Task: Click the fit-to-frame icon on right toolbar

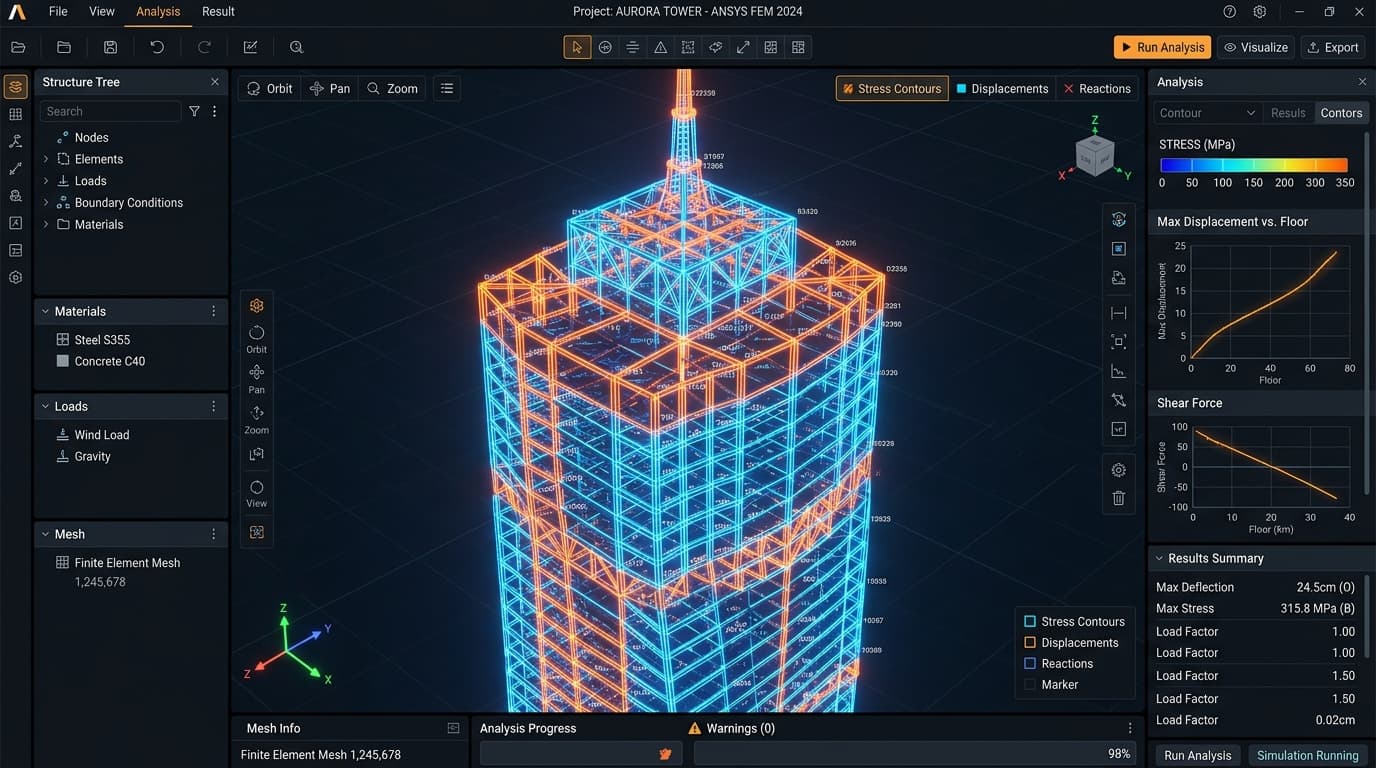Action: pos(1119,342)
